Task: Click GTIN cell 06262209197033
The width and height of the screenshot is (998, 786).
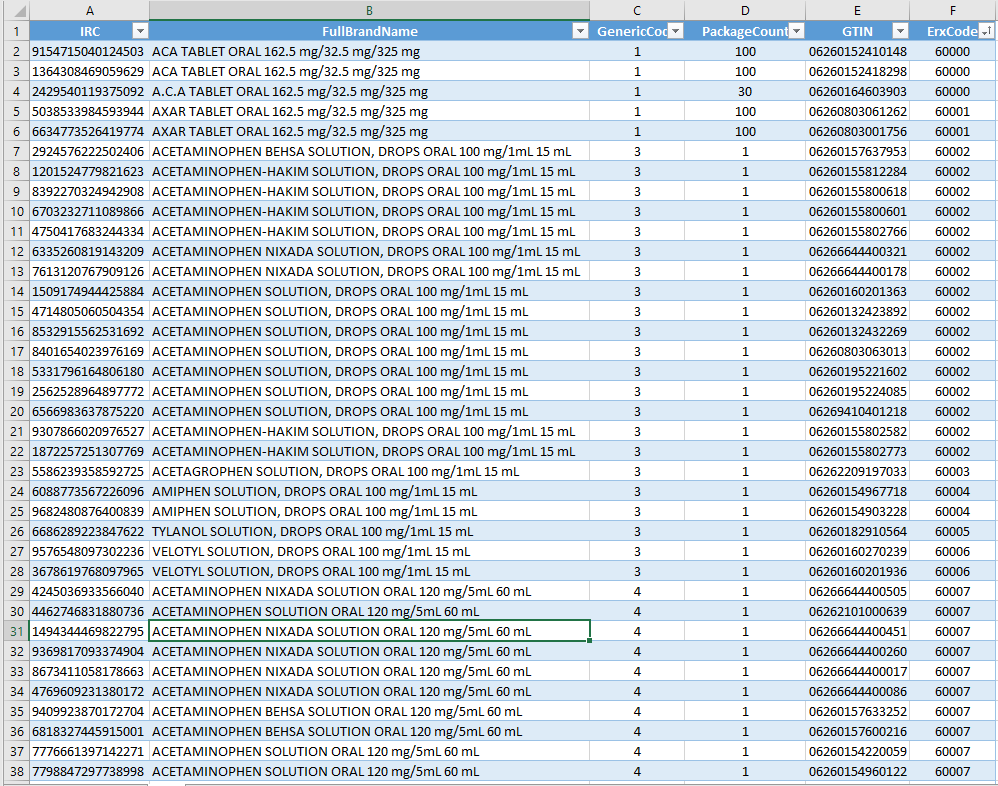Action: pyautogui.click(x=857, y=472)
